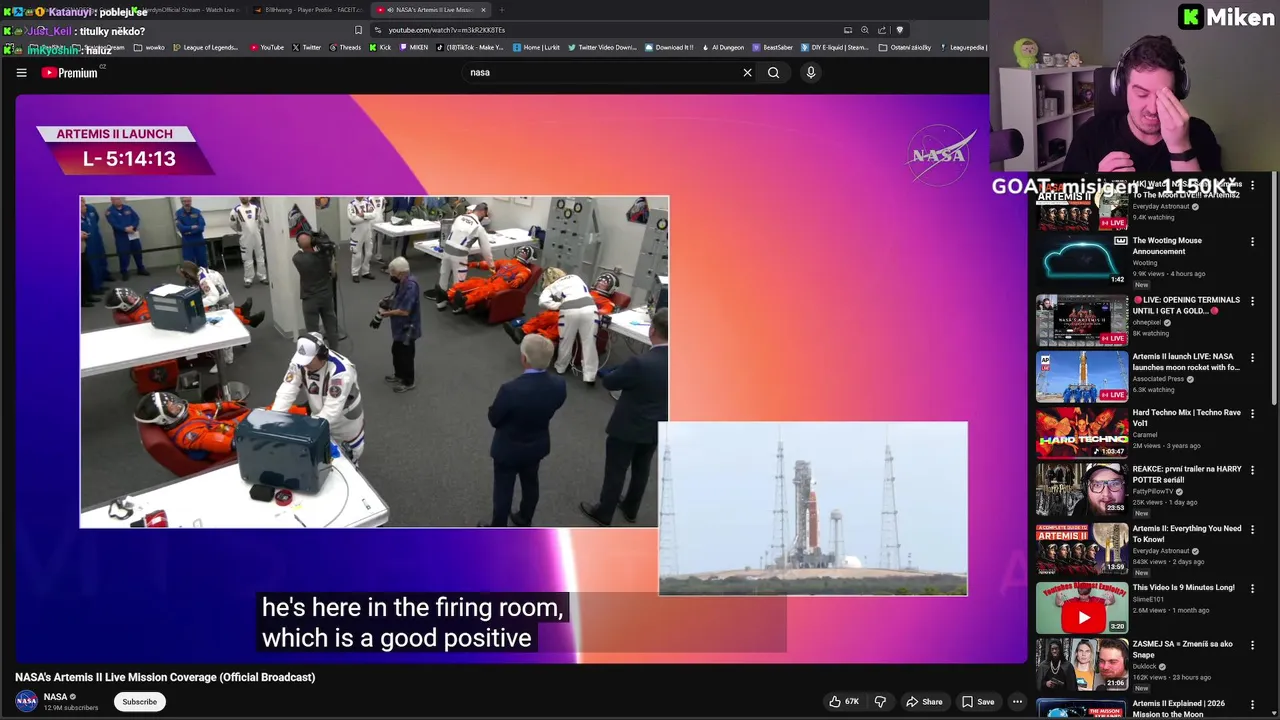Open 'This Video Is 9 Minutes Long' thumbnail
The width and height of the screenshot is (1280, 720).
click(x=1081, y=607)
